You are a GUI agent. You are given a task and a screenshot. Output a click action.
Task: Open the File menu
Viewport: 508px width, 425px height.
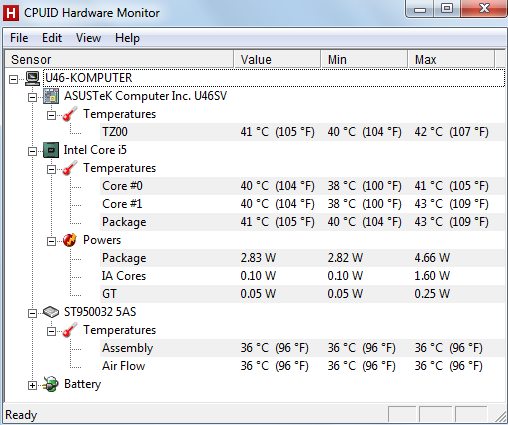(x=19, y=38)
